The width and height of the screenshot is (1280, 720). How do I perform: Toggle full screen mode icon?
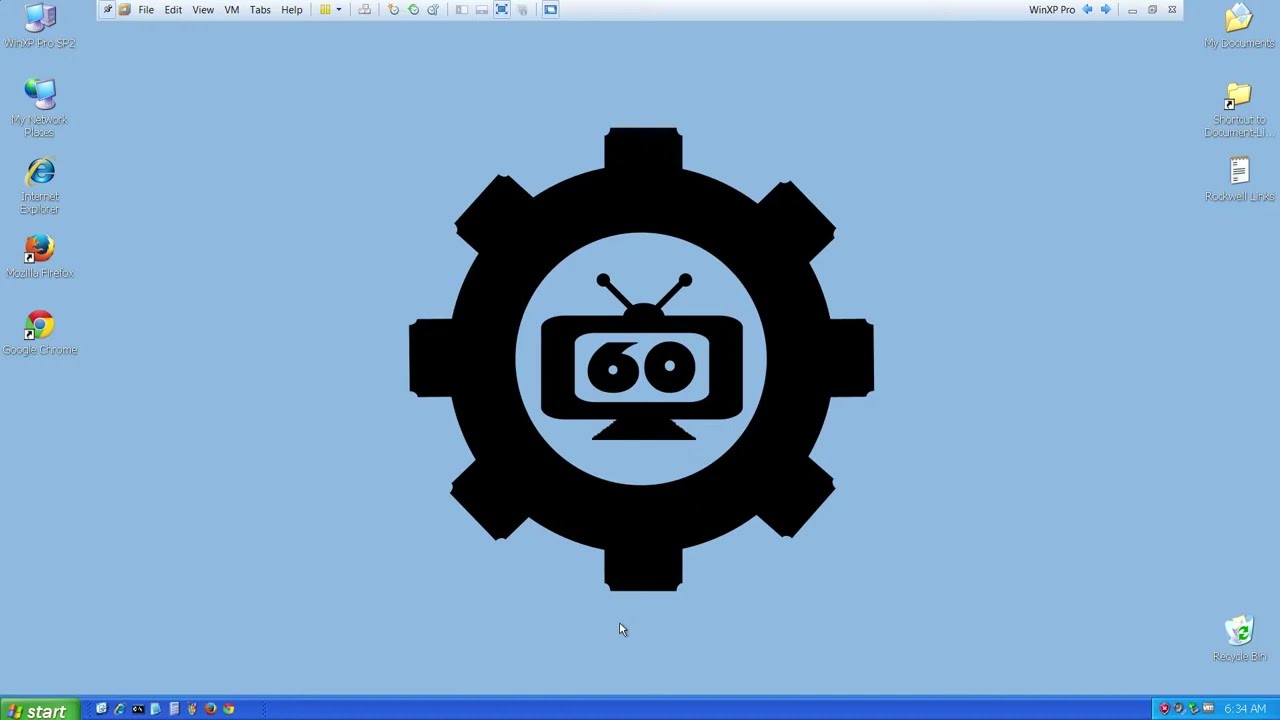coord(502,10)
